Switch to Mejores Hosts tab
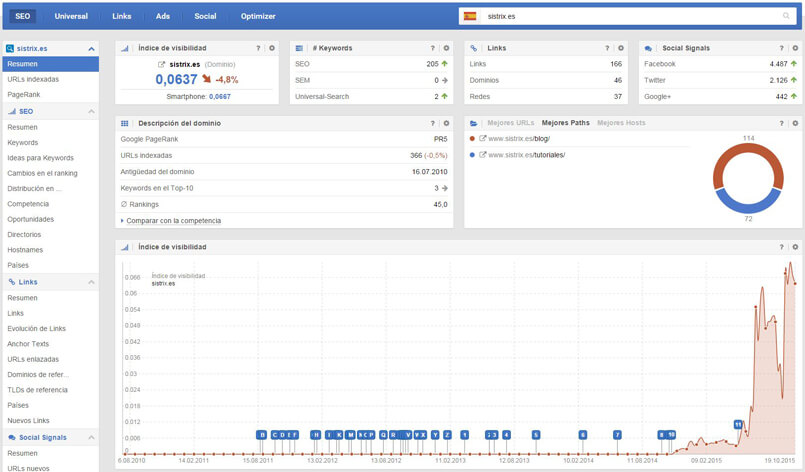 pyautogui.click(x=621, y=123)
